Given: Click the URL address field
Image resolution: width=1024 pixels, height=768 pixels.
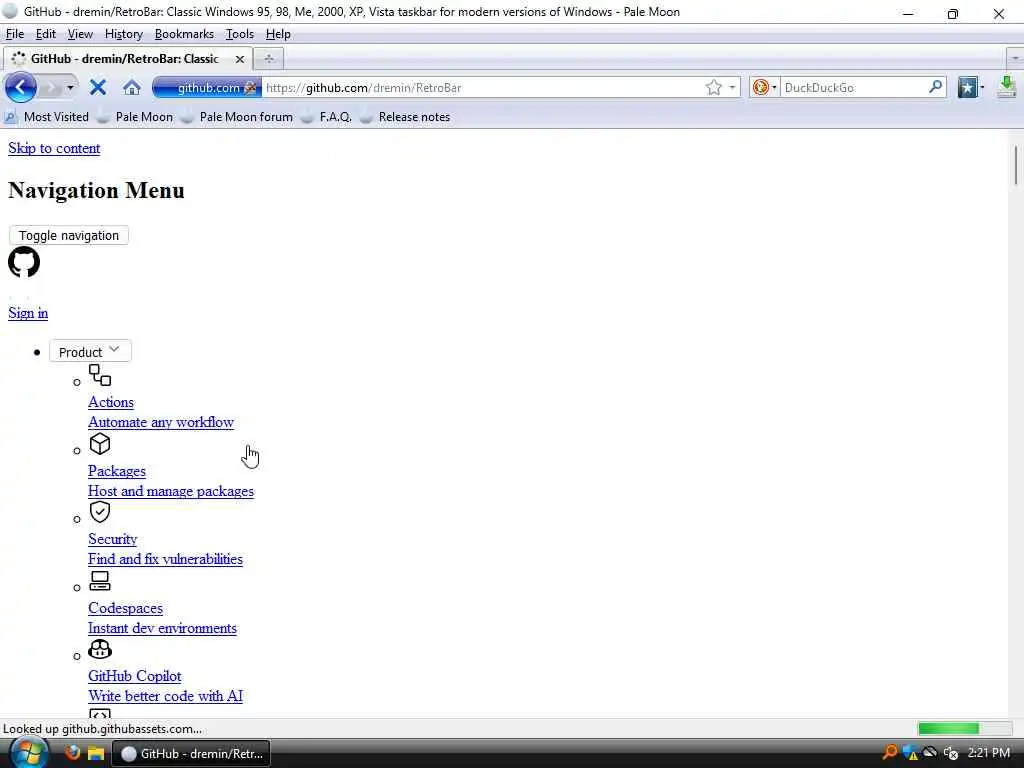Looking at the screenshot, I should pos(483,87).
